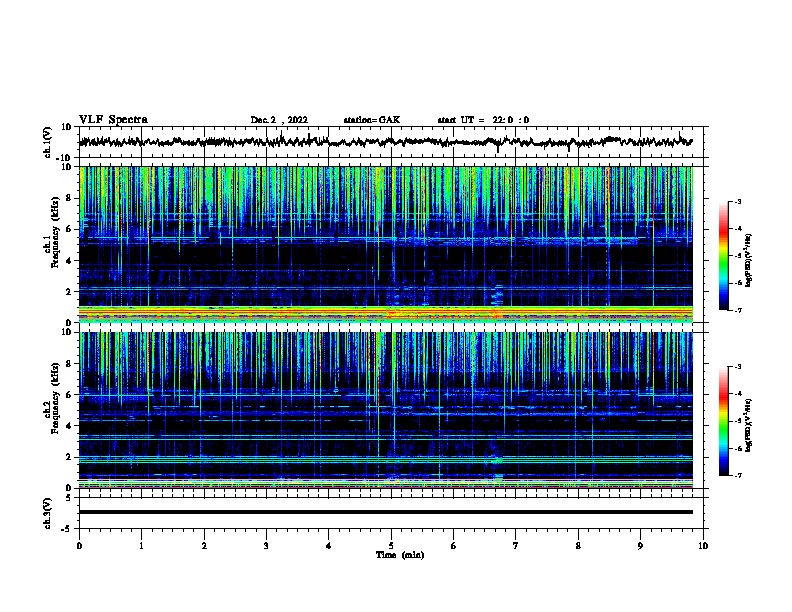The height and width of the screenshot is (612, 792).
Task: Click the "station=GAK" label
Action: 371,120
